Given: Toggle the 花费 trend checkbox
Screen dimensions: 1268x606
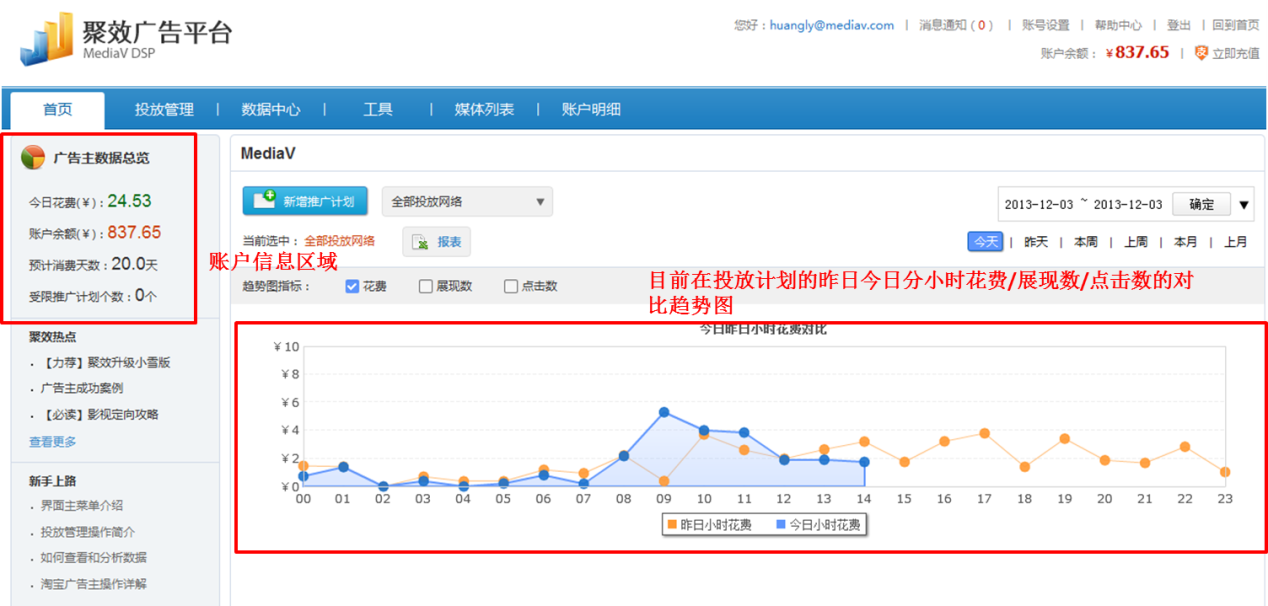Looking at the screenshot, I should point(352,286).
